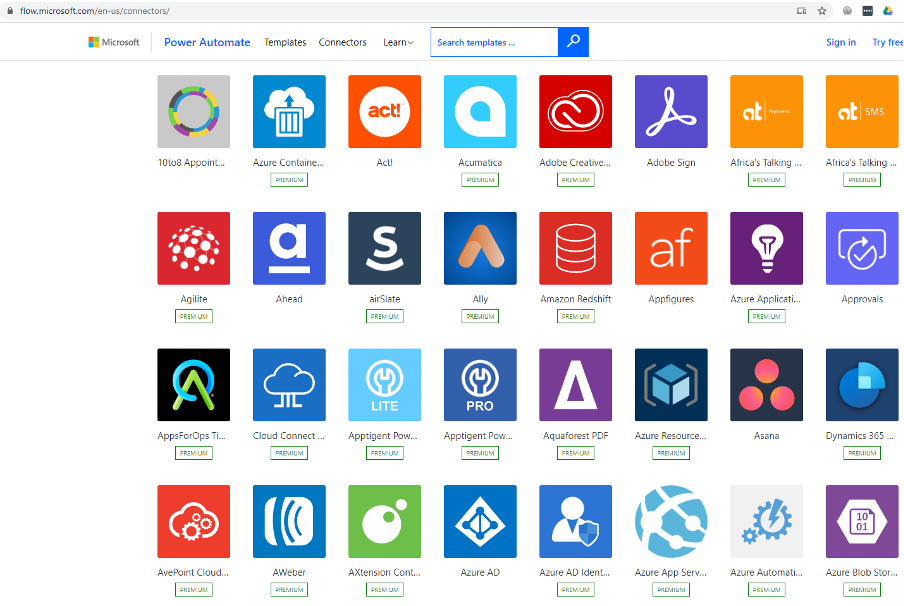Click the Agilite connector icon

tap(194, 248)
